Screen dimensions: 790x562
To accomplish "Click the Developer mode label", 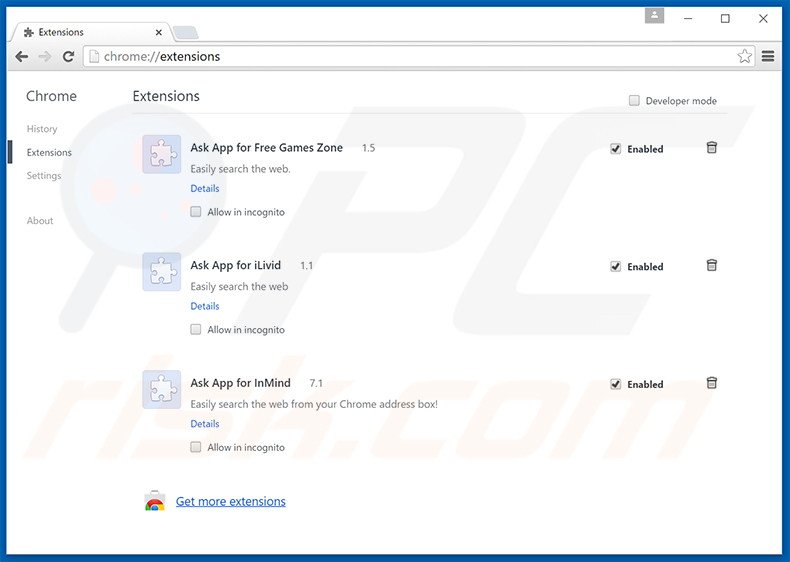I will point(681,101).
